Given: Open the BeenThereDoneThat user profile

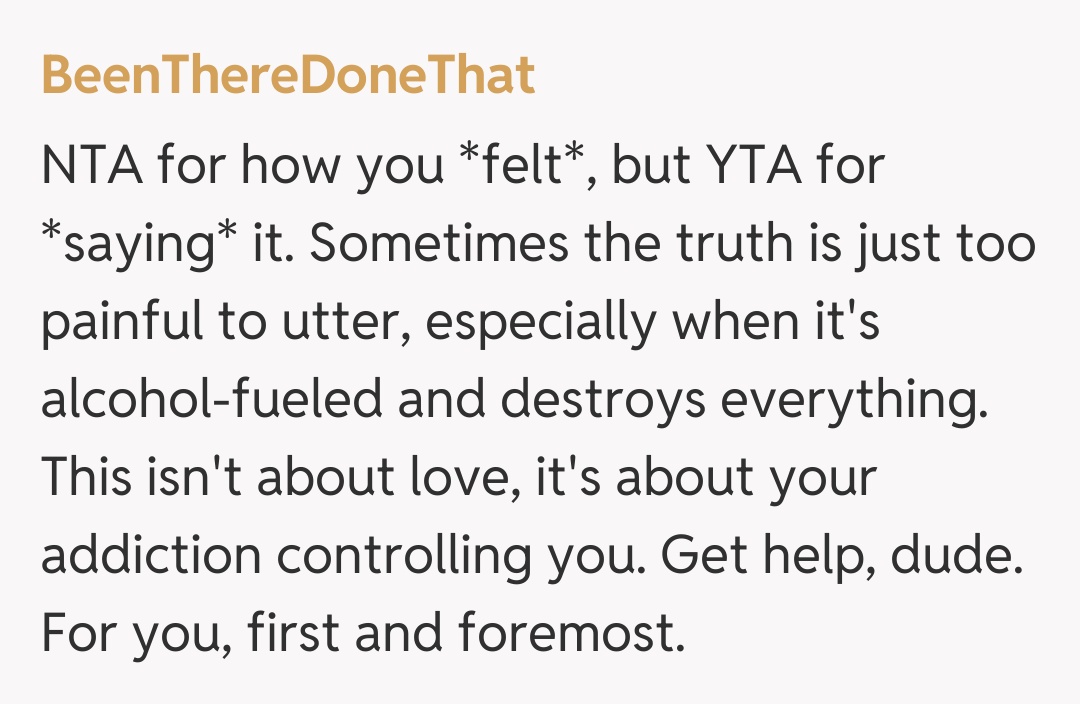Looking at the screenshot, I should pyautogui.click(x=288, y=77).
